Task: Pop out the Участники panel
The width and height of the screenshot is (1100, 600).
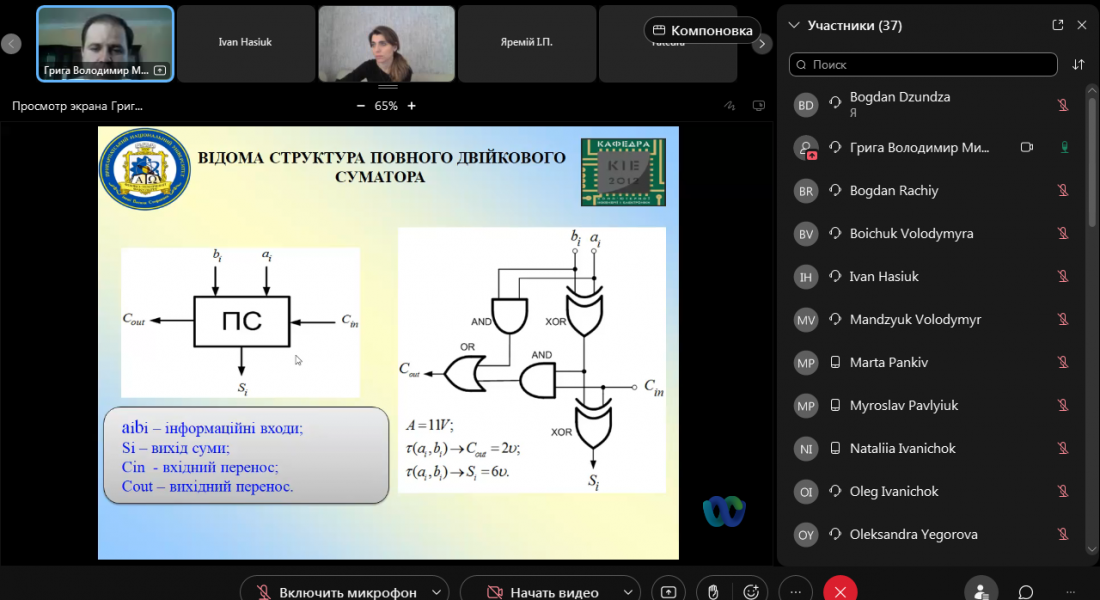Action: point(1058,25)
